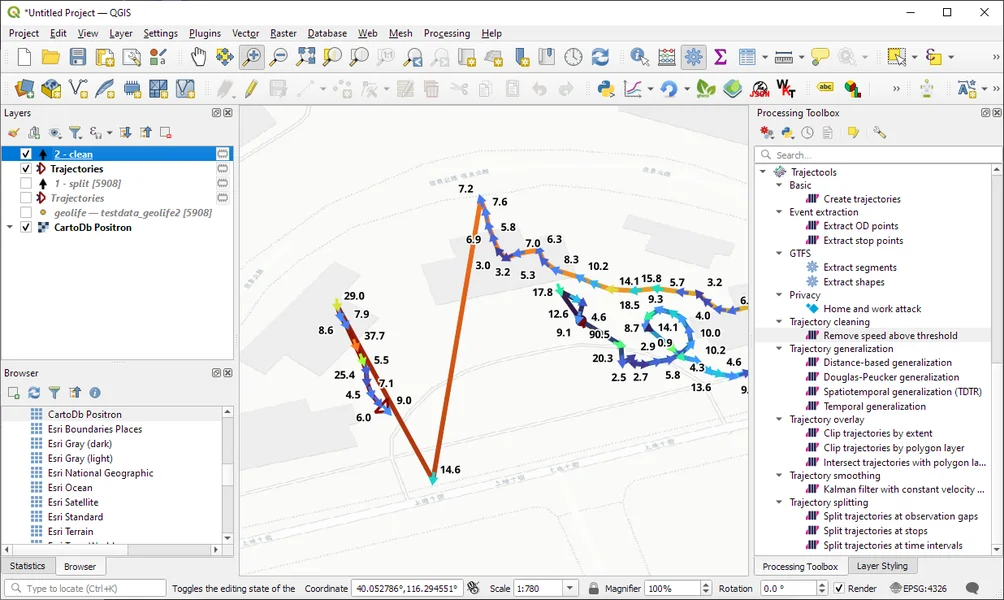Collapse the Trajectory generalization group

[x=779, y=349]
